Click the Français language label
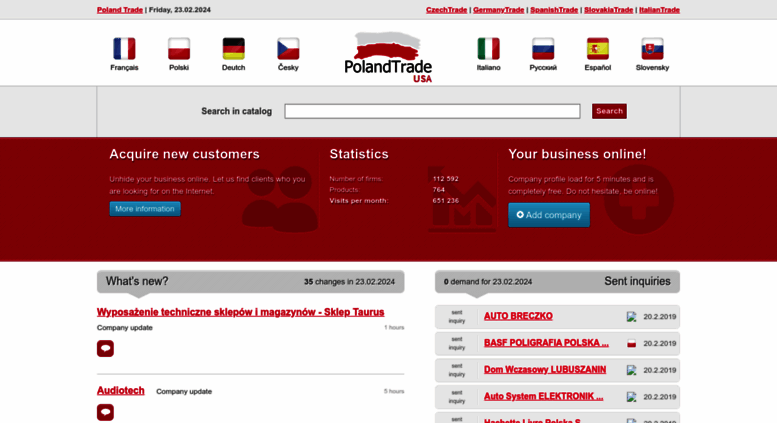 click(124, 68)
